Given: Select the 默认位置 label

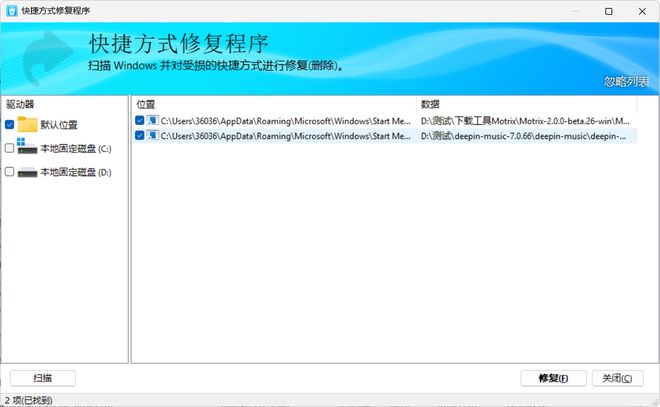Looking at the screenshot, I should pos(59,125).
